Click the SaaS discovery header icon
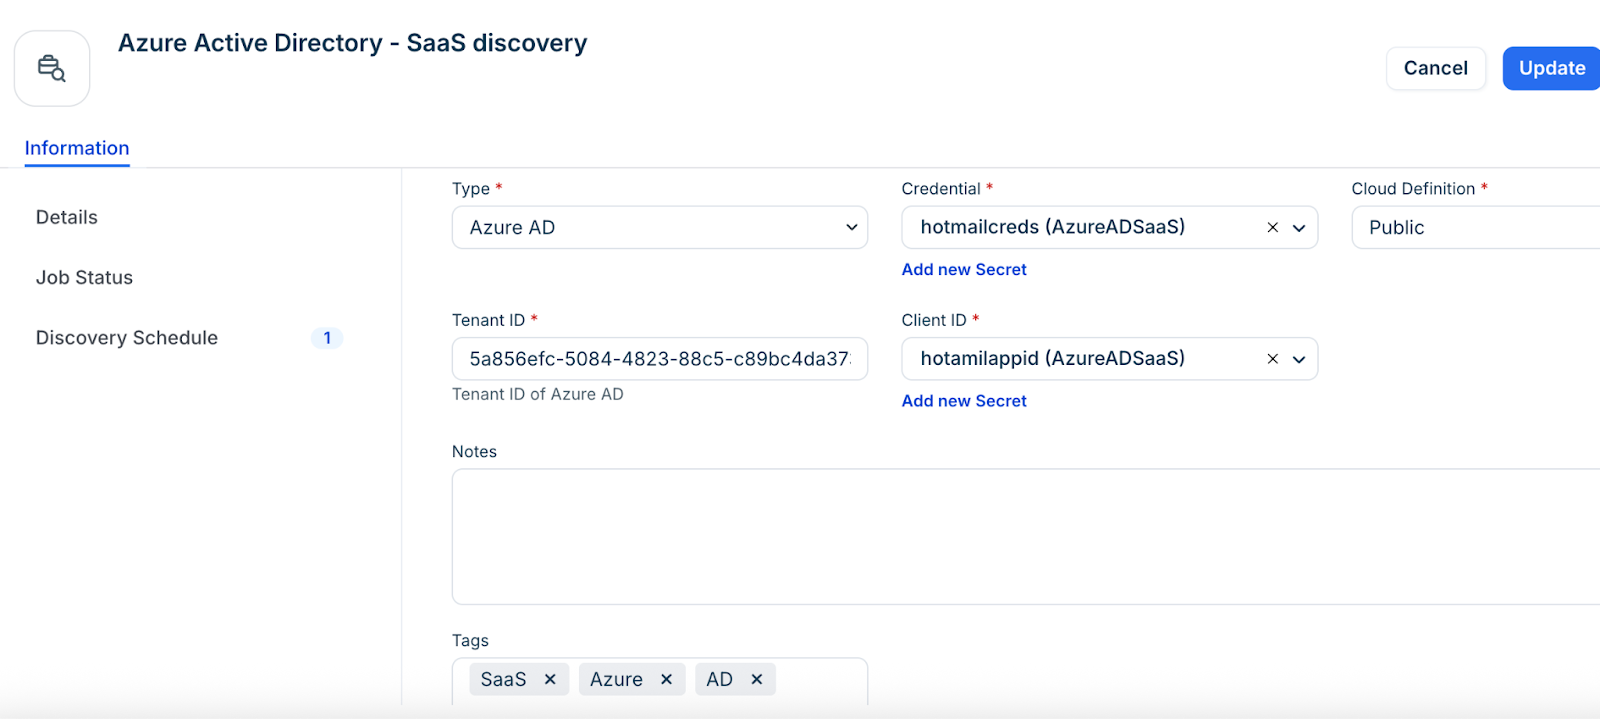The height and width of the screenshot is (719, 1600). click(x=52, y=68)
